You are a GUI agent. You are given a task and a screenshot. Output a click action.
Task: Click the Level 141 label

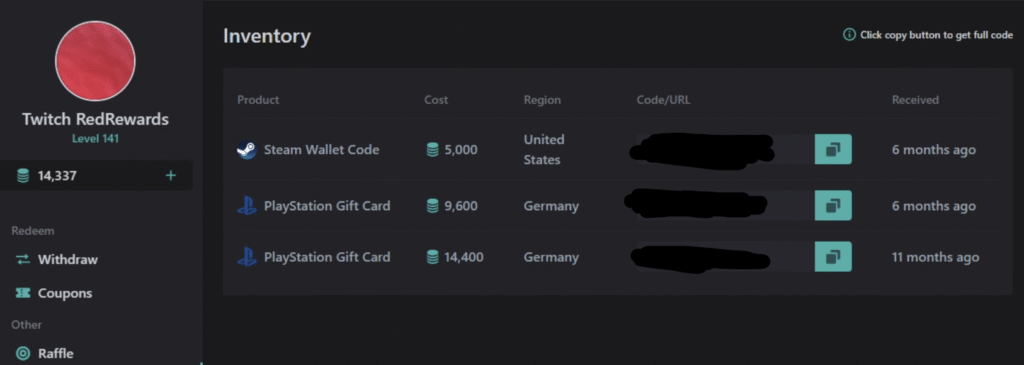pos(95,138)
